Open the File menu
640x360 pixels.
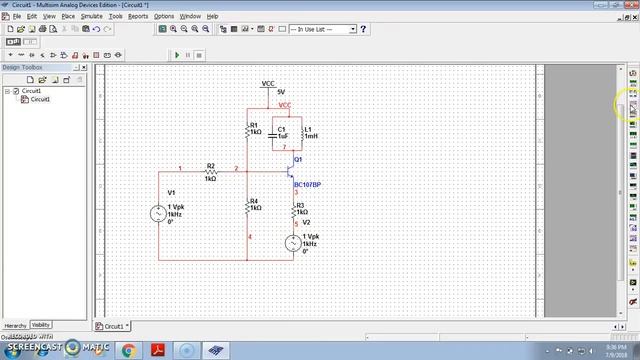pos(17,16)
